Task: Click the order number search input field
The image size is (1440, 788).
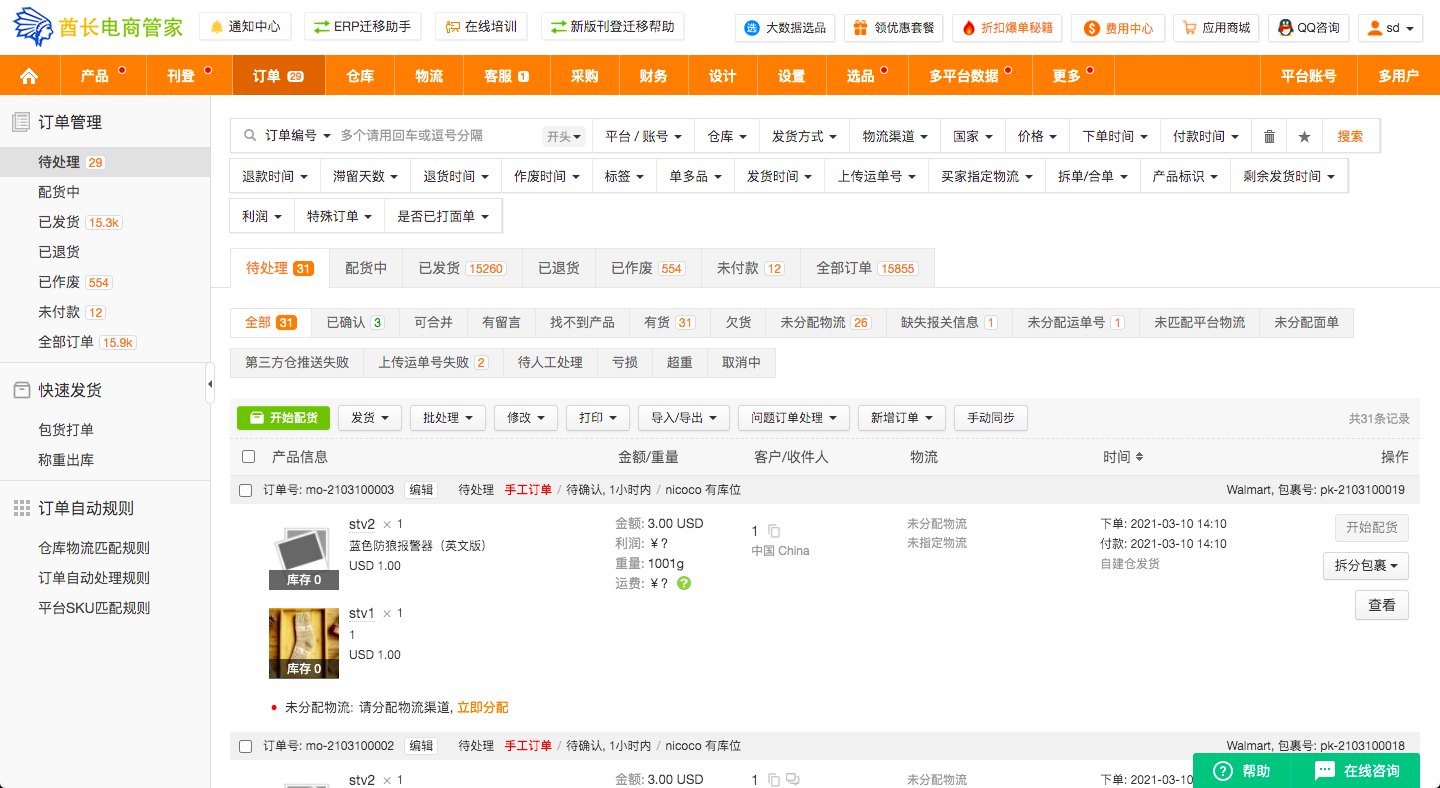Action: pyautogui.click(x=438, y=136)
